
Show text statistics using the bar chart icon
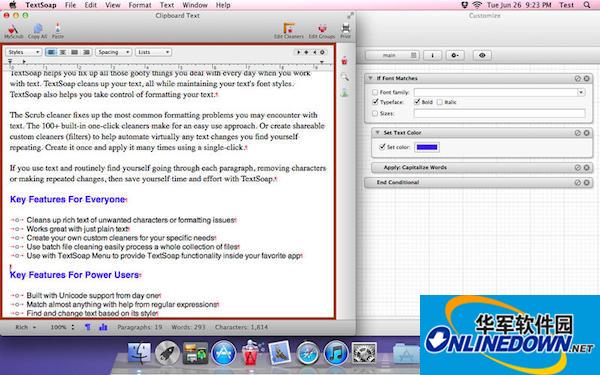(103, 327)
